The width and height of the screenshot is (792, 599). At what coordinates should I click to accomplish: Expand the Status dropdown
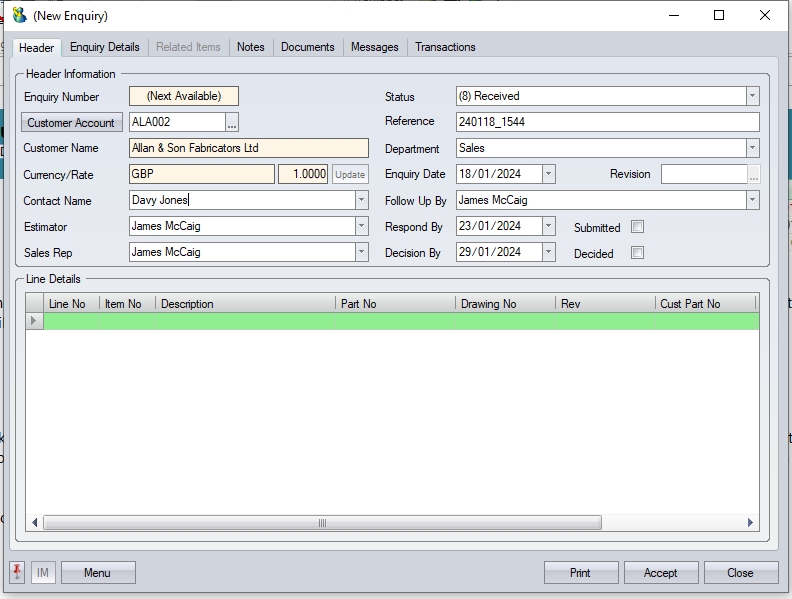point(752,96)
